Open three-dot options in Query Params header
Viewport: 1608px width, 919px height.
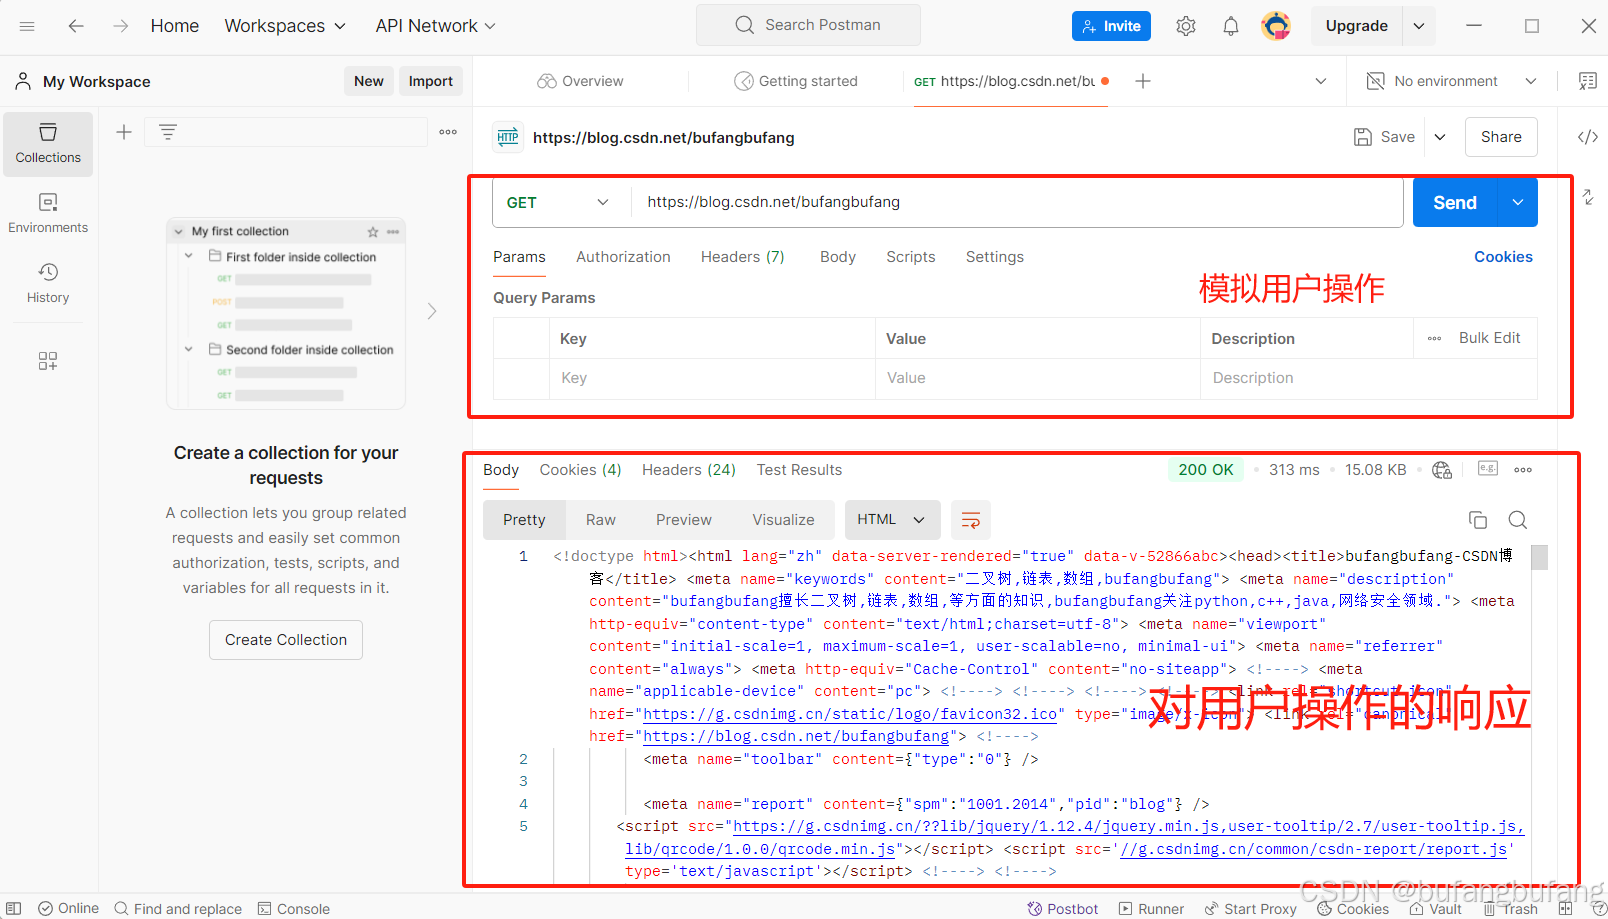coord(1434,338)
